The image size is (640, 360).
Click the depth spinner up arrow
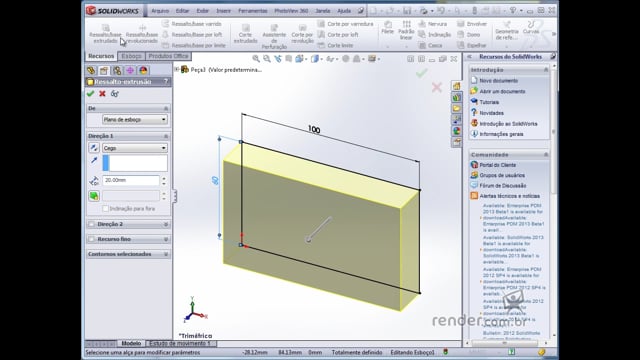click(x=164, y=178)
